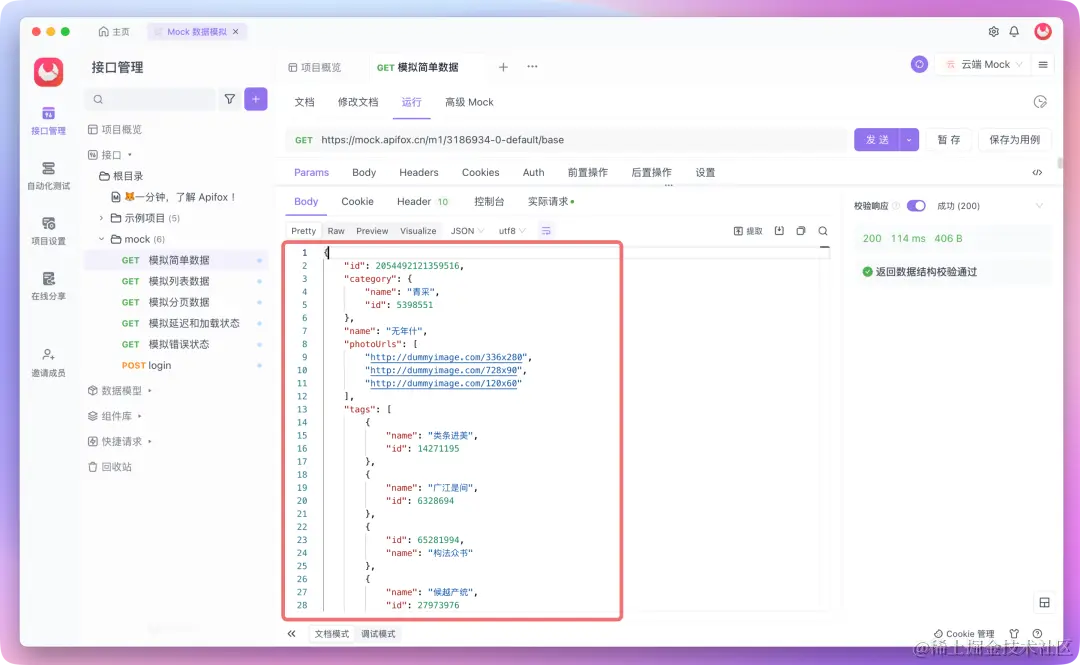This screenshot has width=1080, height=665.
Task: Open the history clock icon at right of tabs
Action: pos(1040,102)
